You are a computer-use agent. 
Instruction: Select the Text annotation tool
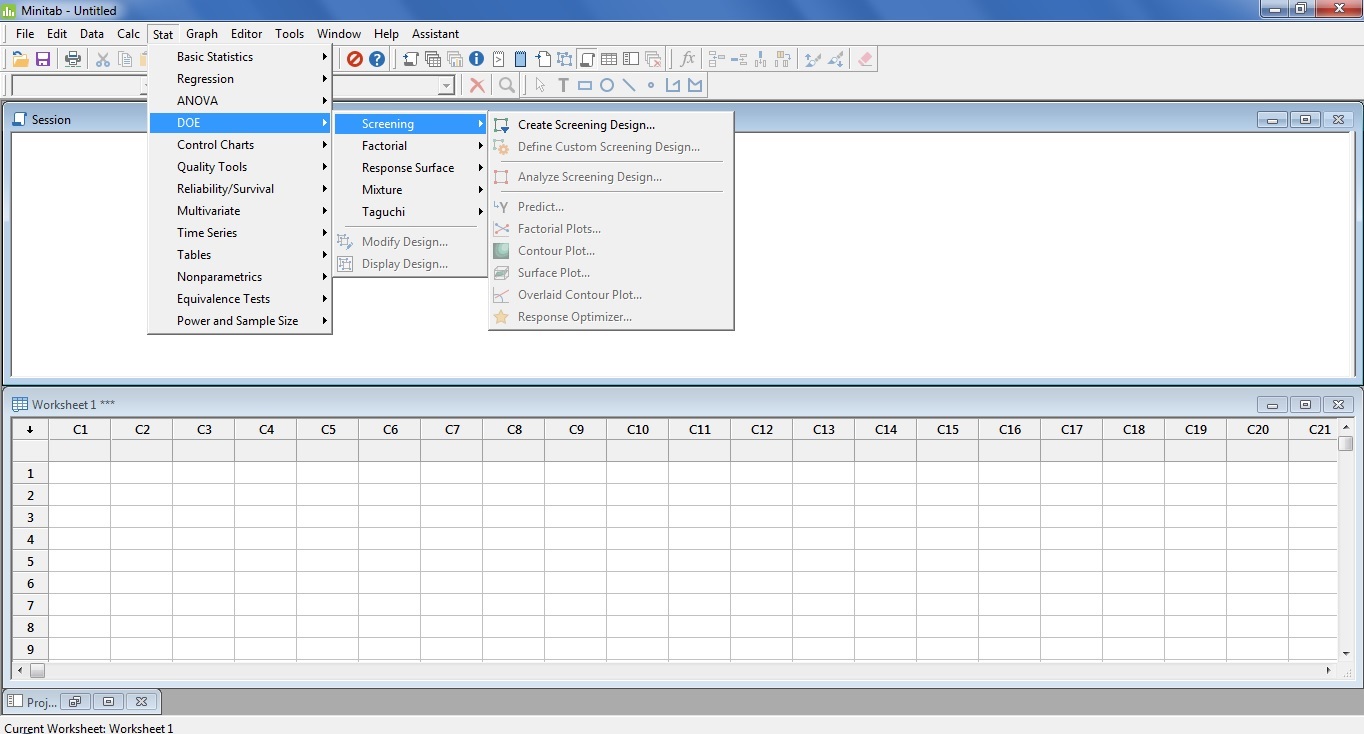point(562,85)
